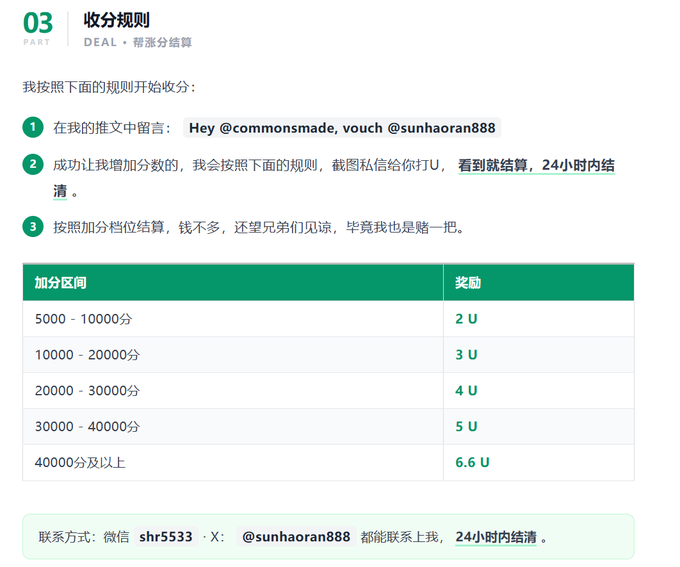Click the "DEAL • 帮涨分结算" subtitle
The height and width of the screenshot is (567, 680).
point(138,43)
